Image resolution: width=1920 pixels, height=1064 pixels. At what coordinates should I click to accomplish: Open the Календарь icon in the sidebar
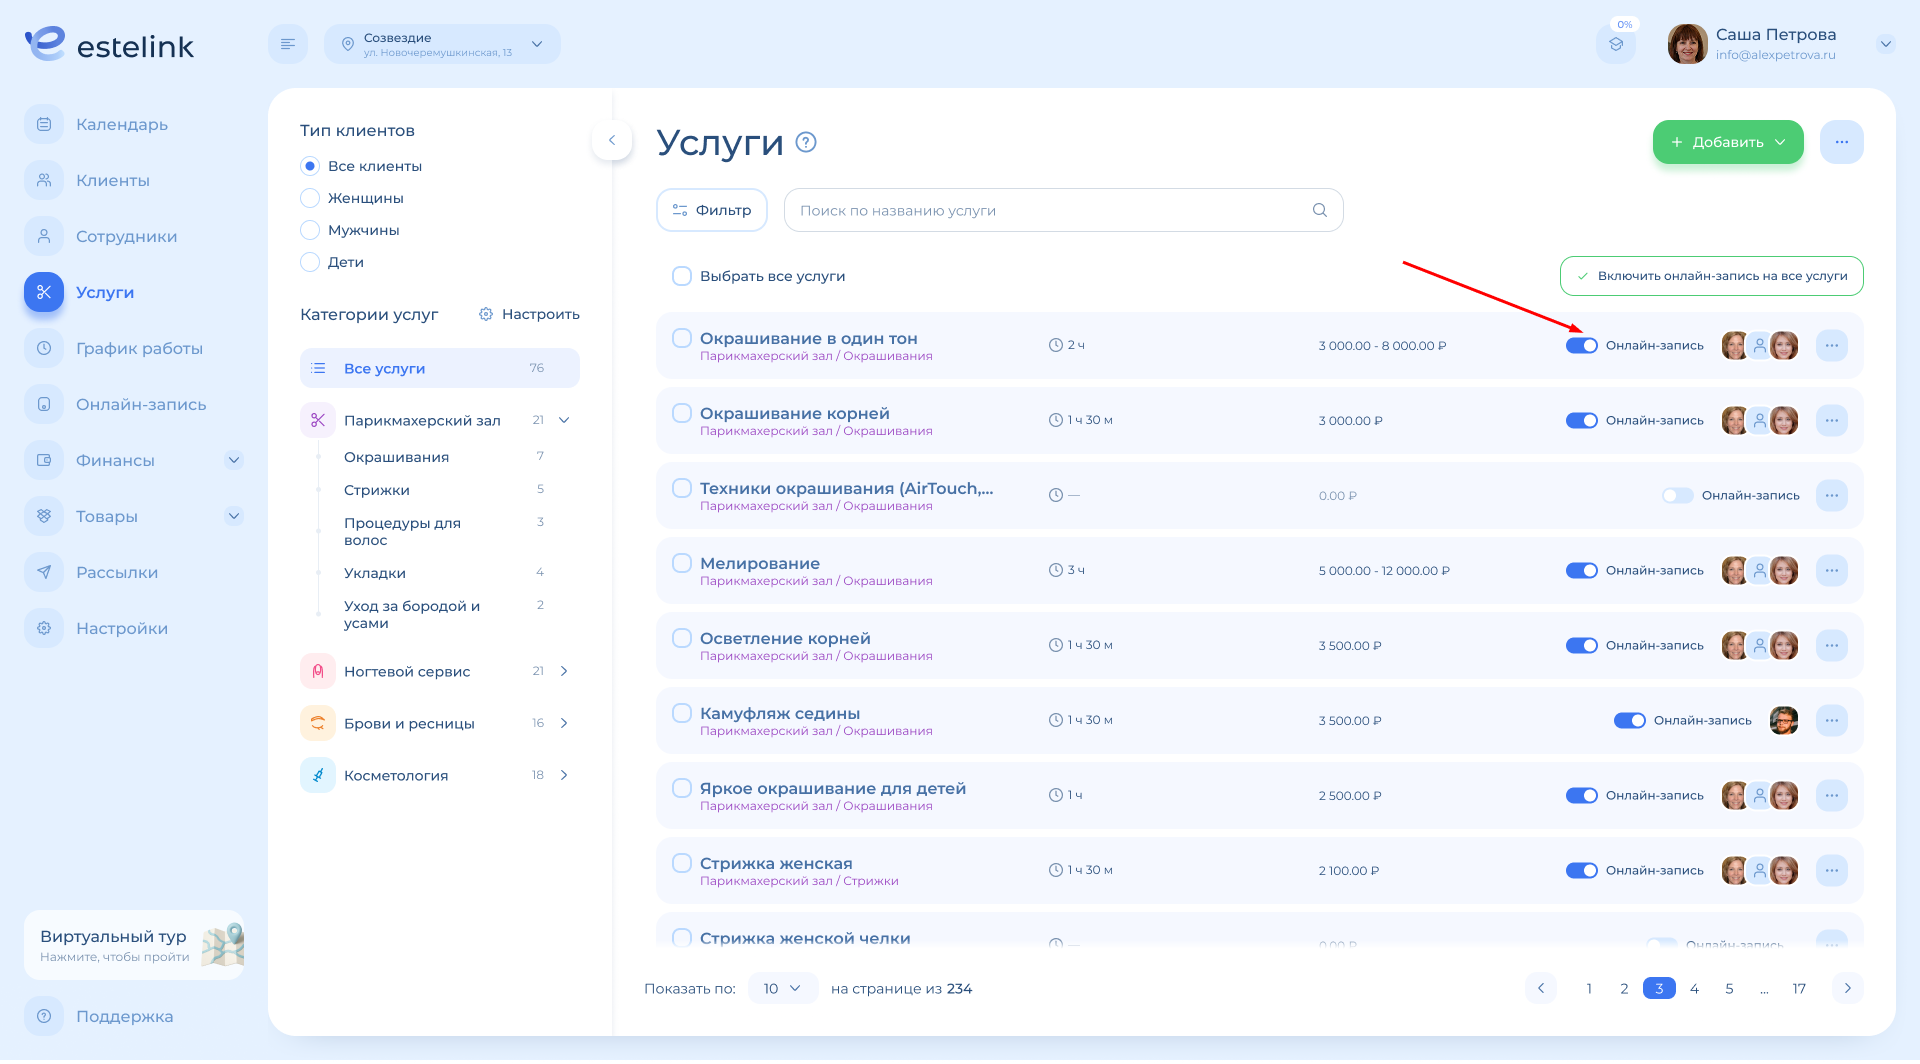pos(44,124)
